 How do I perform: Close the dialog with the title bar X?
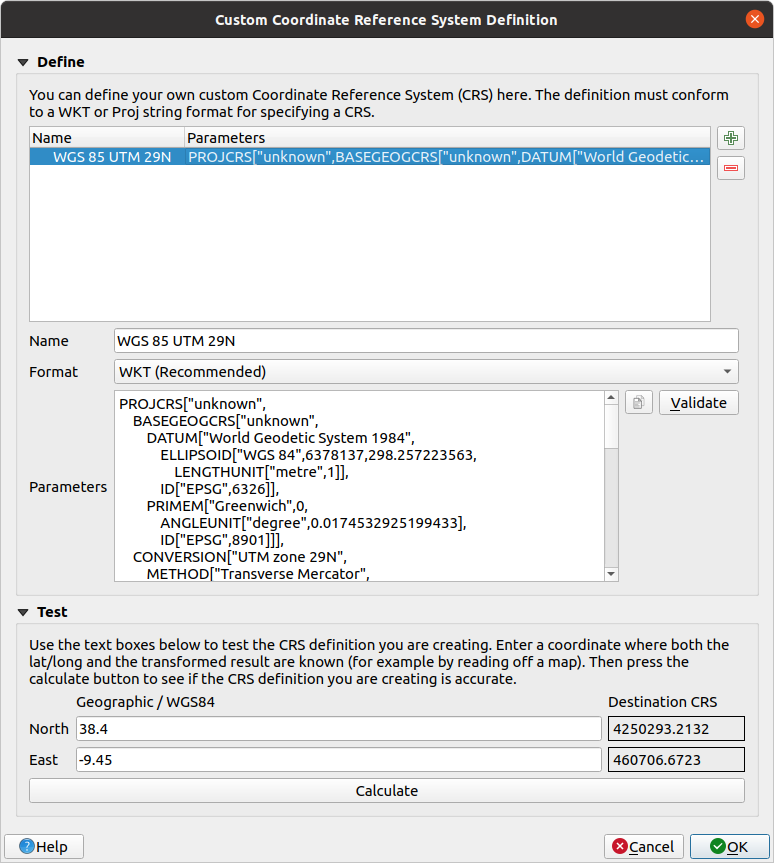pyautogui.click(x=752, y=20)
